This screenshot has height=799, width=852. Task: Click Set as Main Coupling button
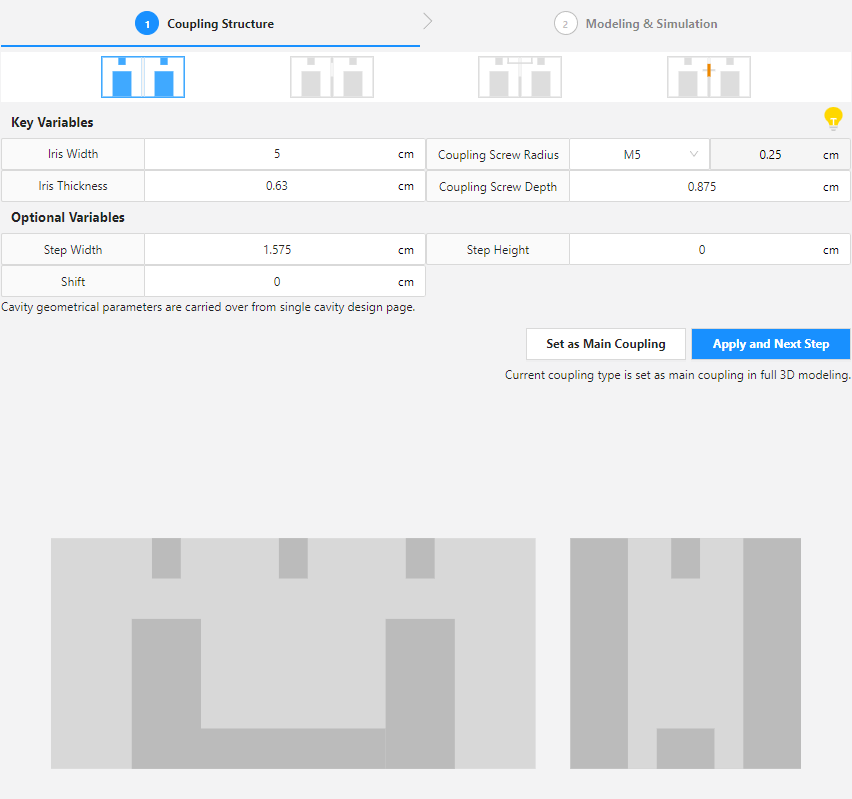point(606,344)
